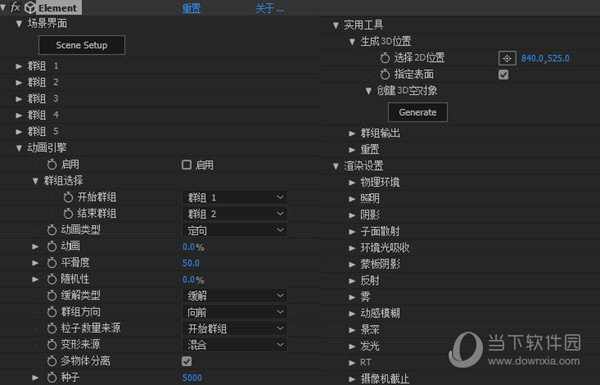
Task: Toggle stopwatch for 动画
Action: click(x=52, y=246)
